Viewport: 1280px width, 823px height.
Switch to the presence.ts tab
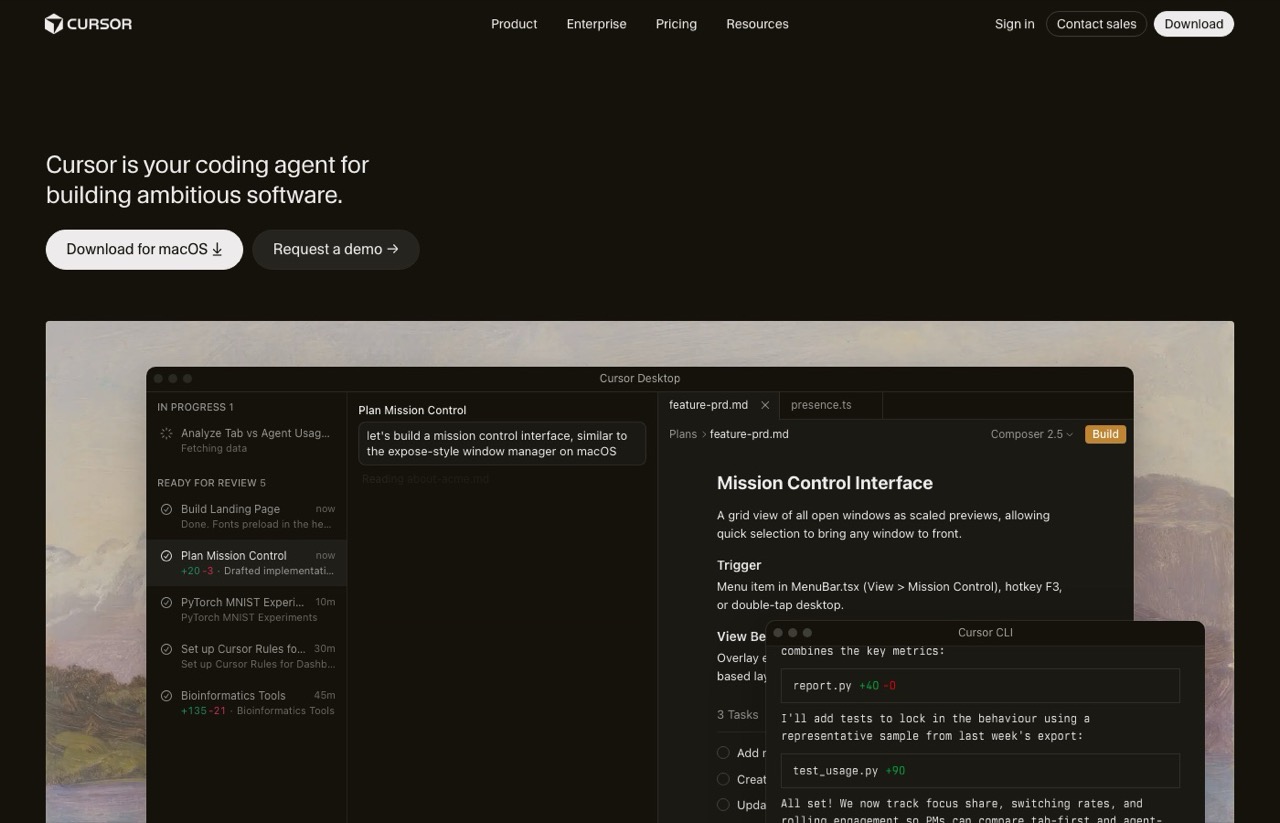coord(821,405)
